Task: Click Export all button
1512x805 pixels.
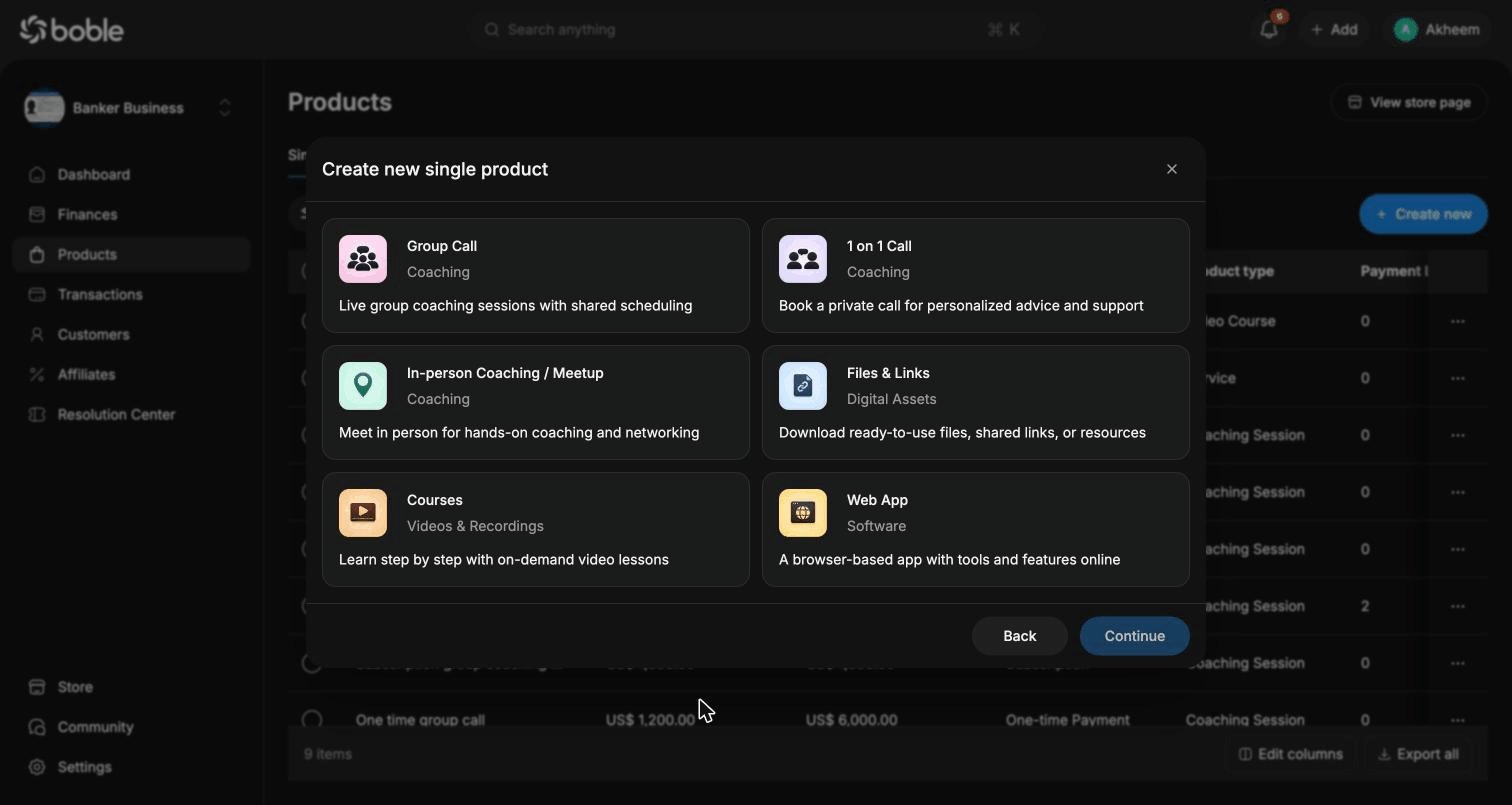Action: point(1418,754)
